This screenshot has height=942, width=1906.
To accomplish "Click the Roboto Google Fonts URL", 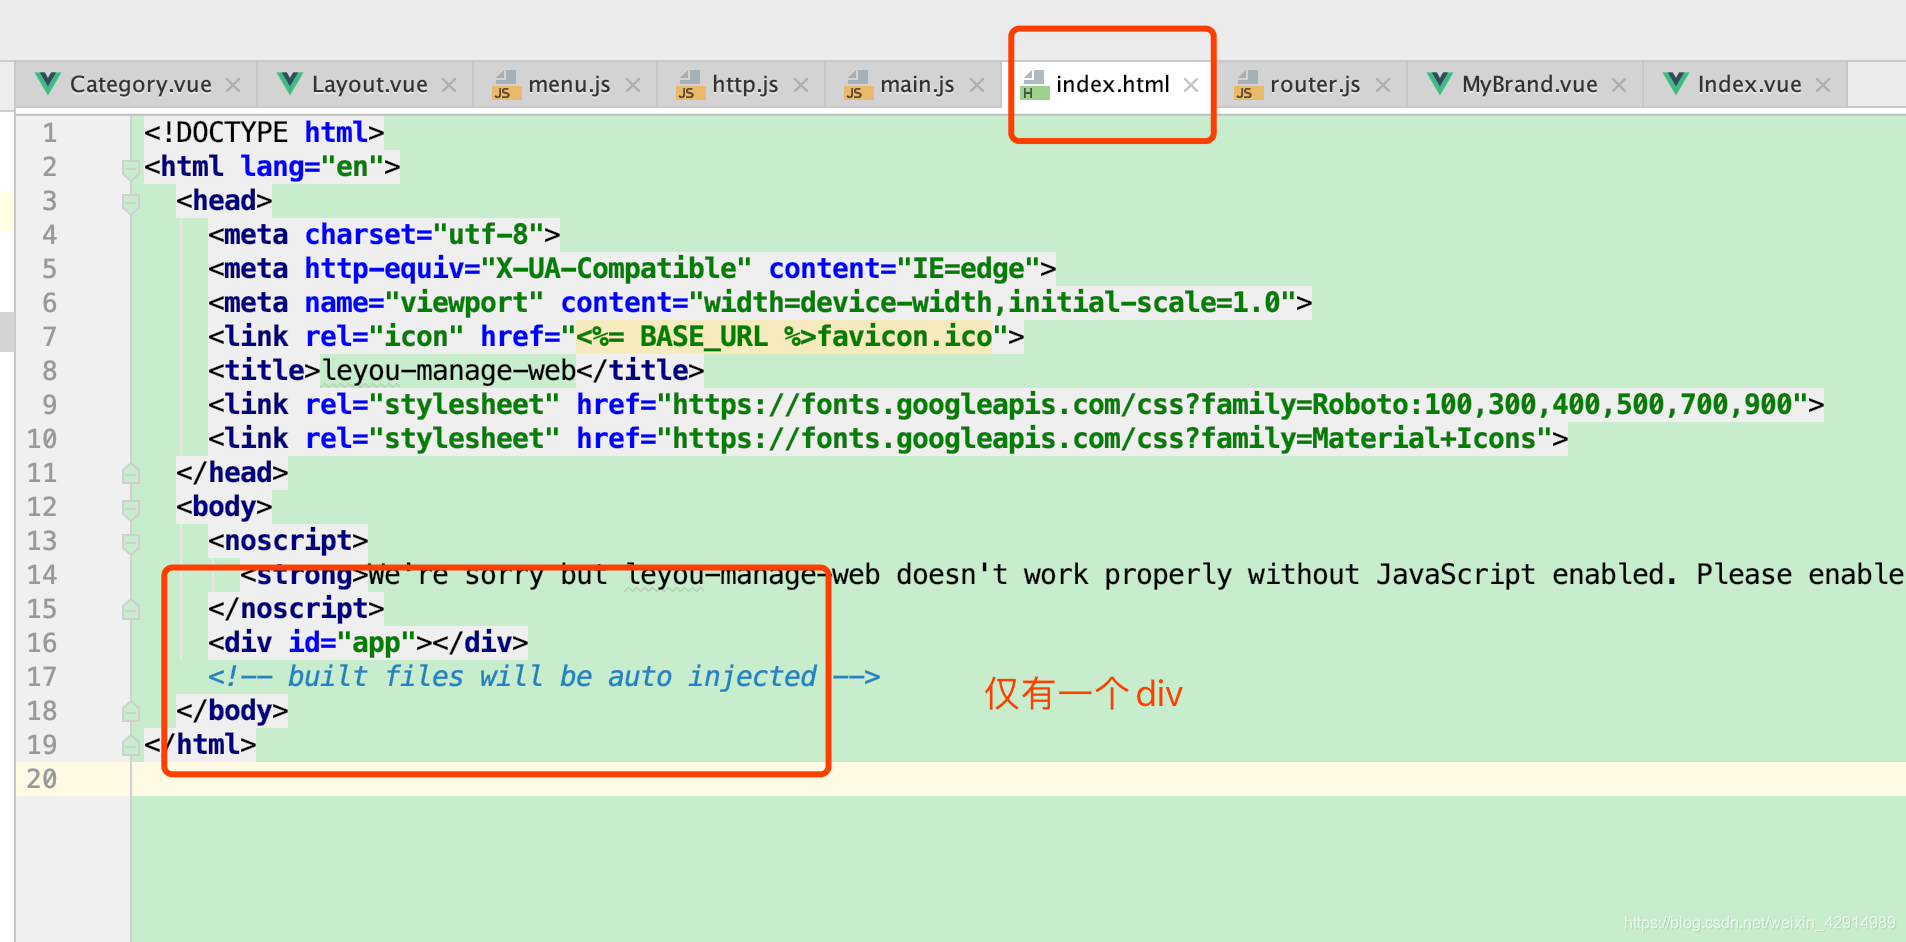I will 1232,405.
